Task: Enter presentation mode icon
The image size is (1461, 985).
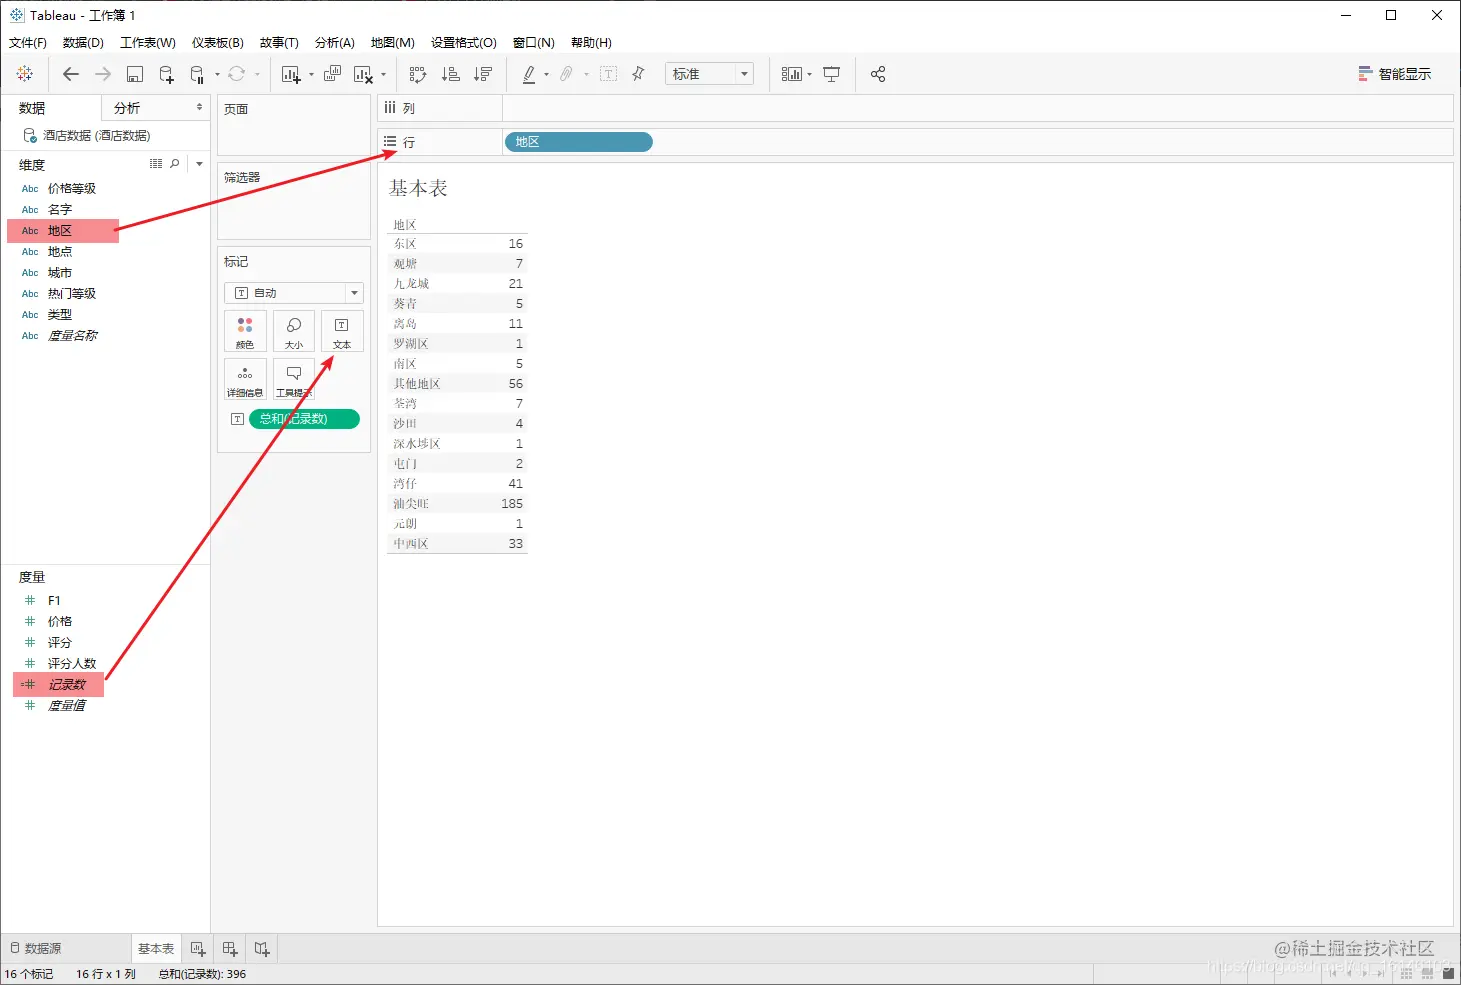Action: [832, 74]
